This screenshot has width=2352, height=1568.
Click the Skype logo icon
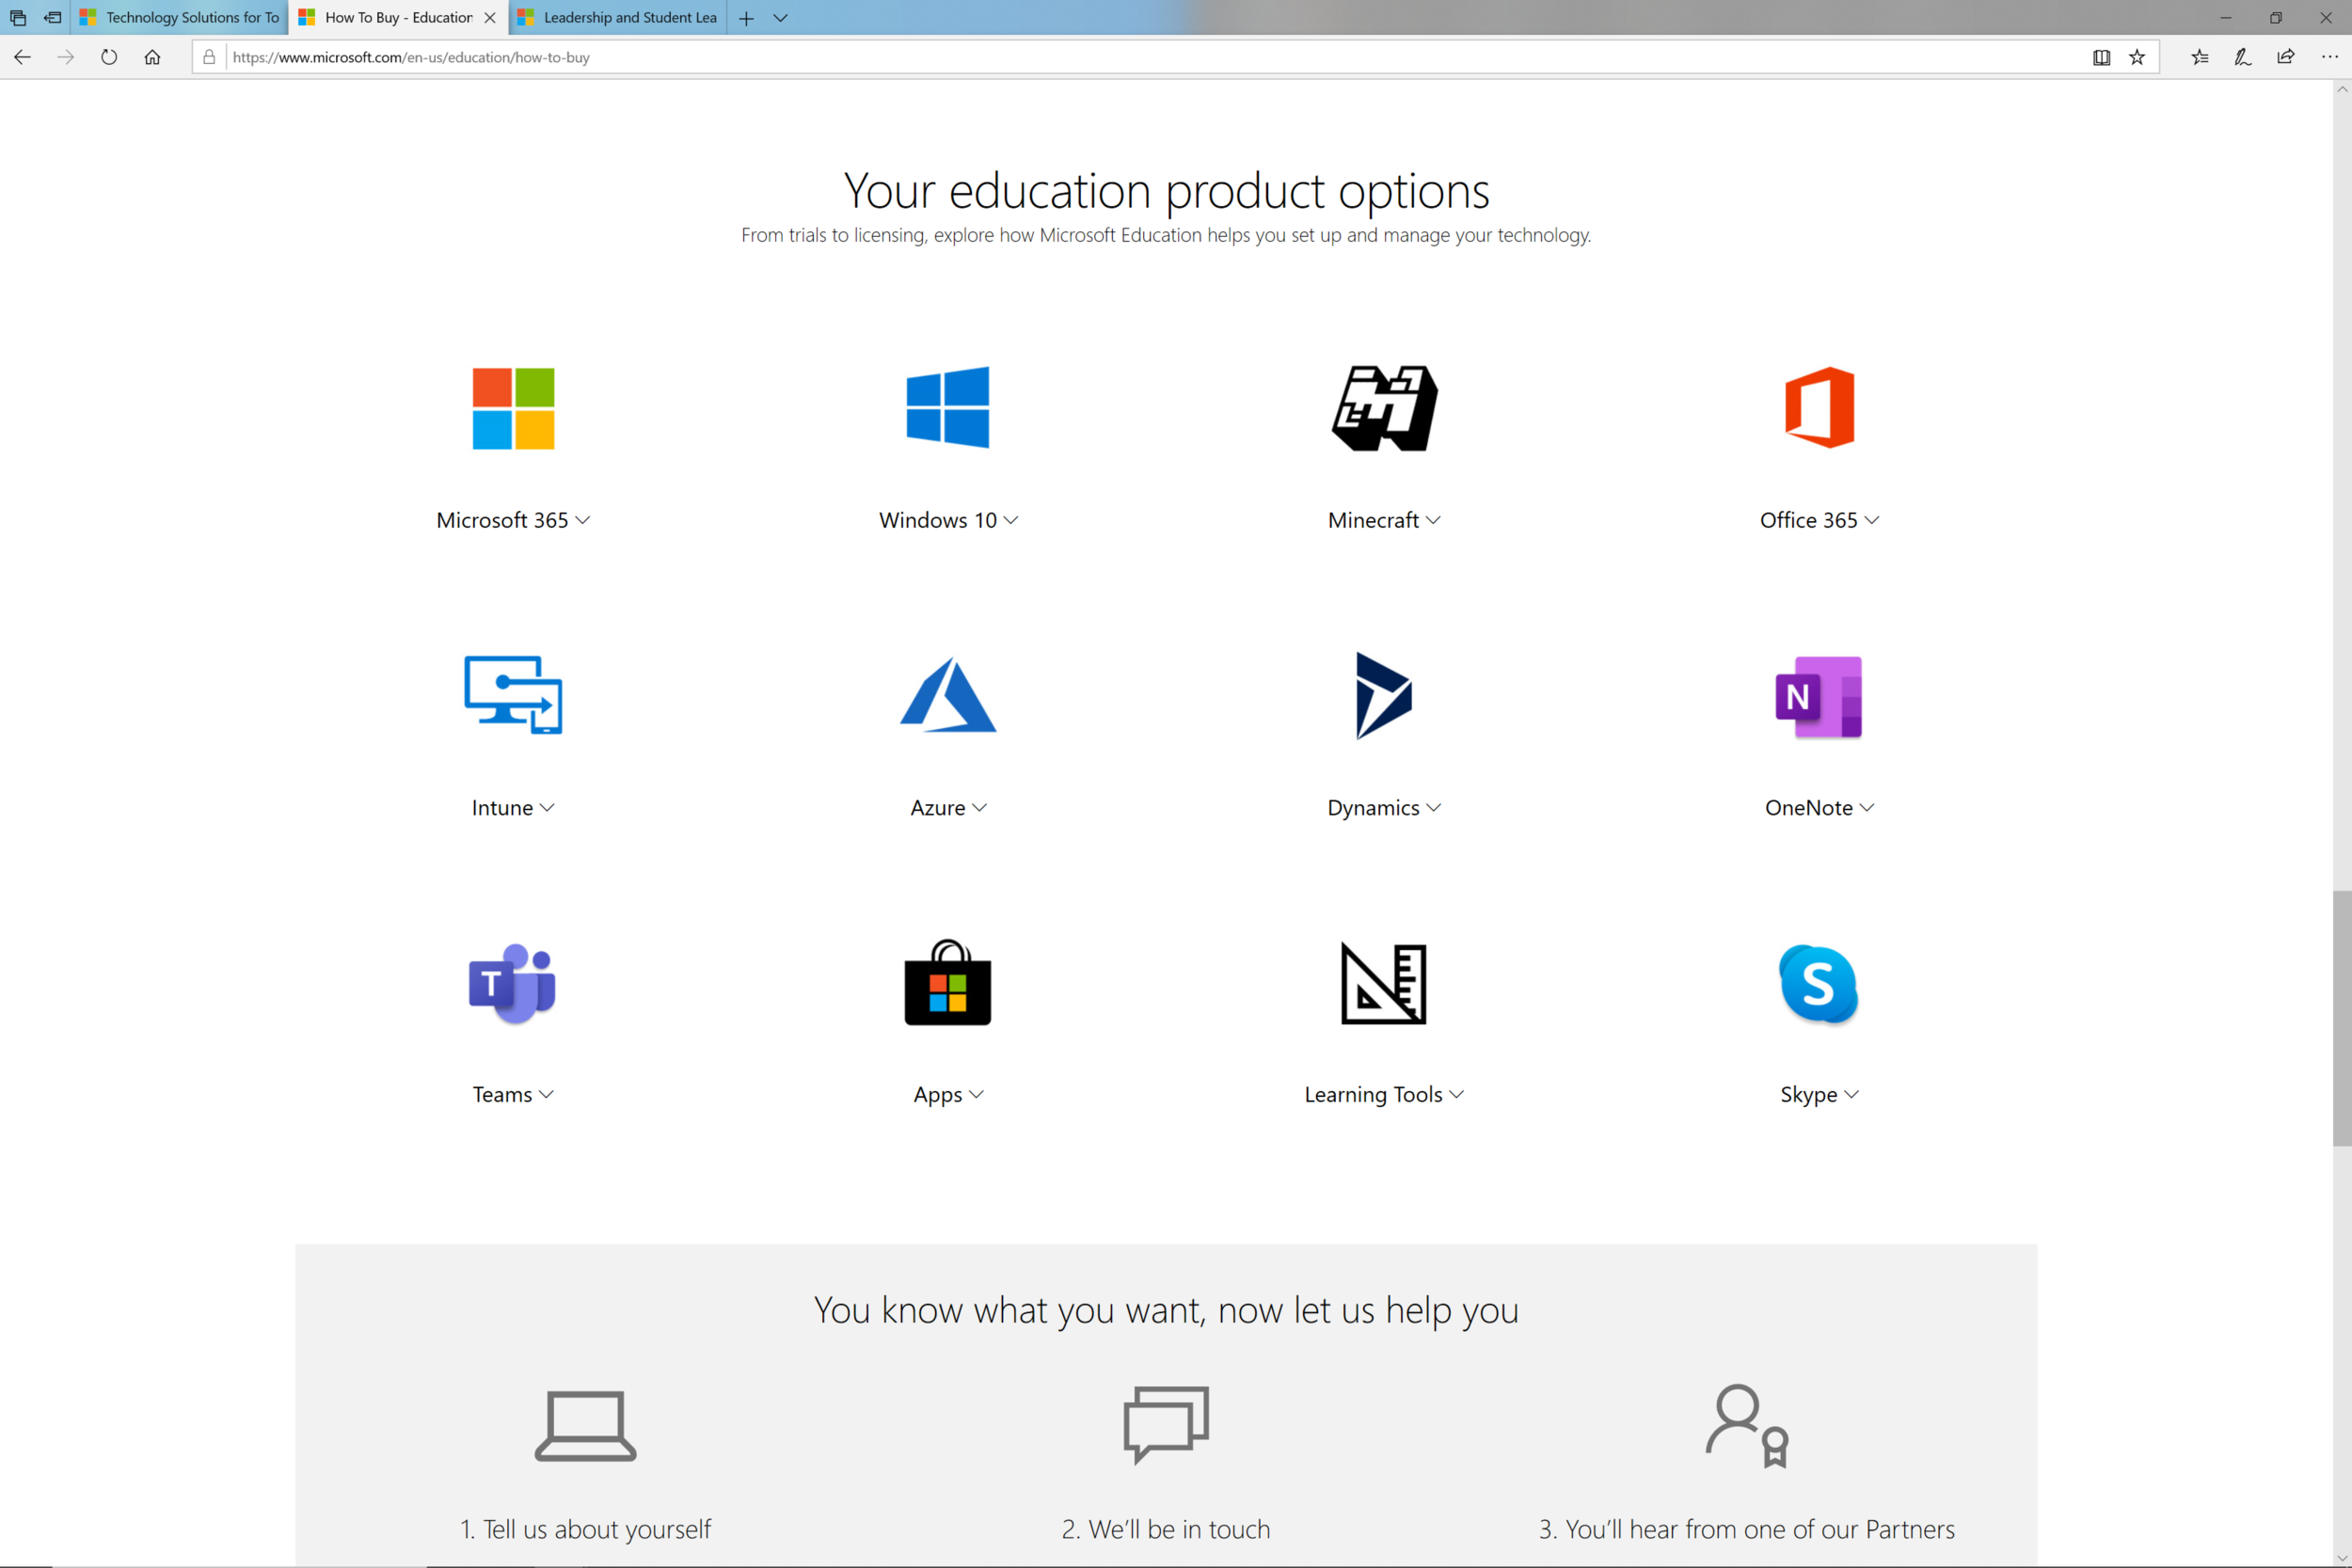pyautogui.click(x=1819, y=984)
